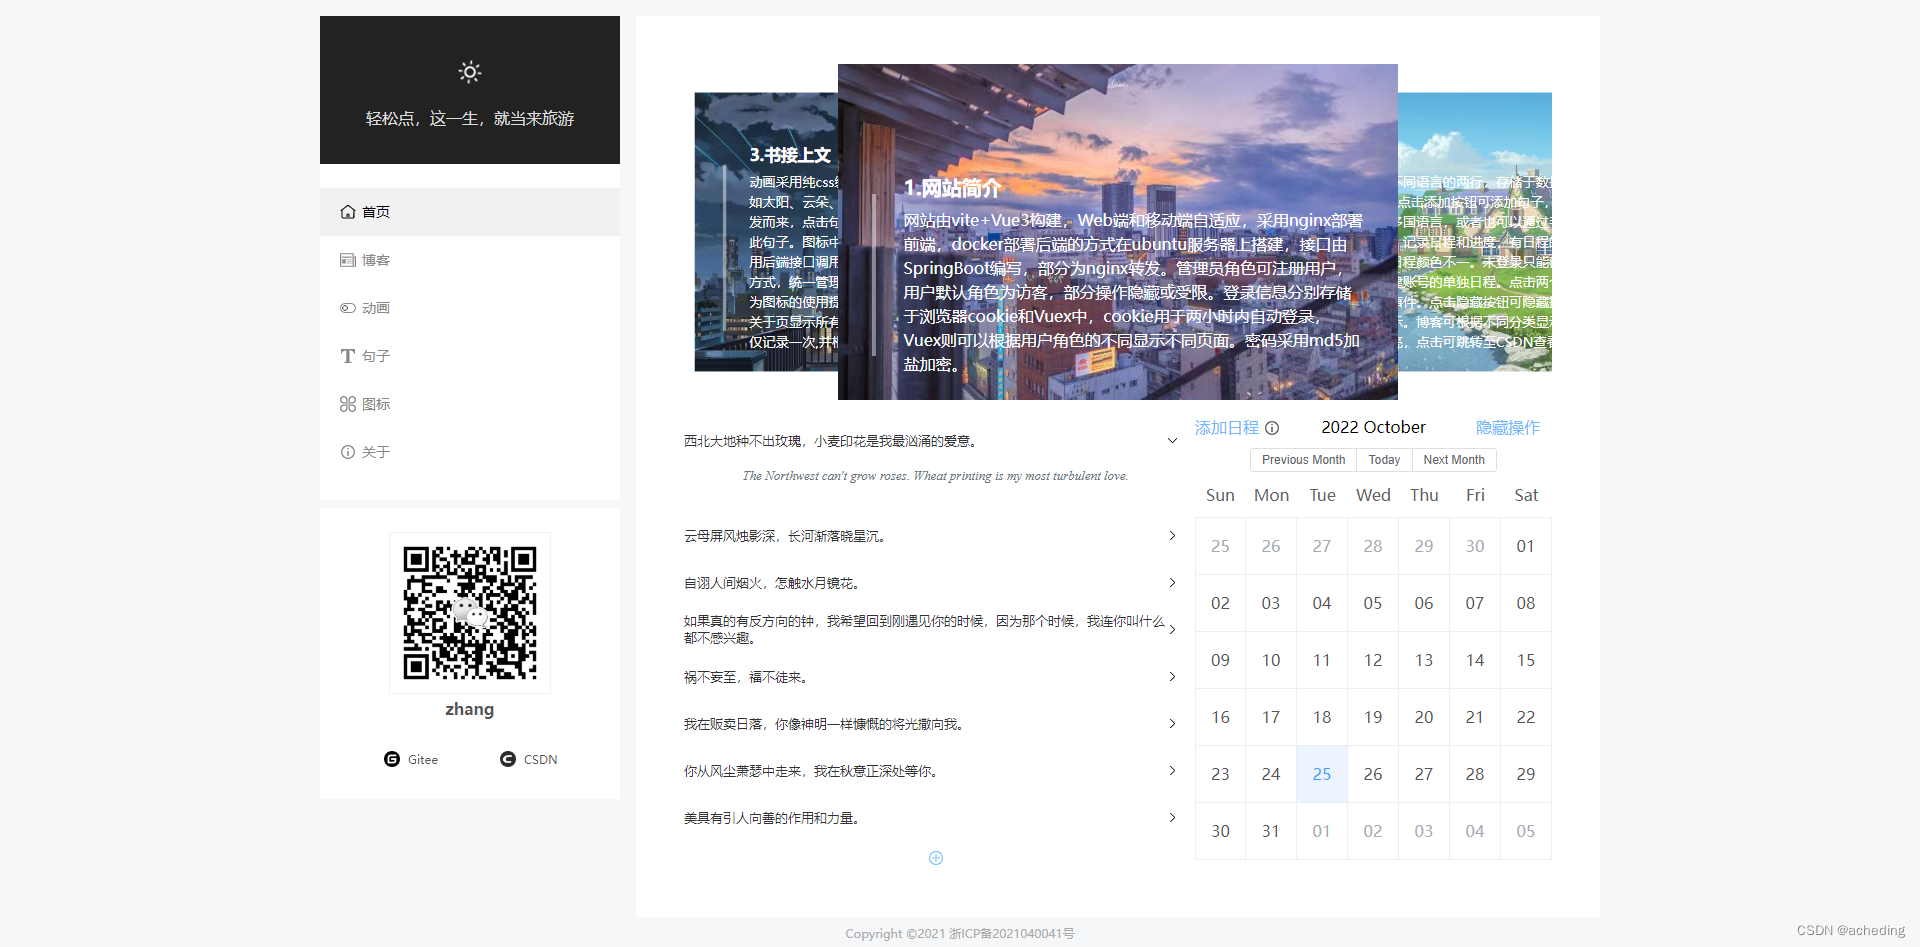Image resolution: width=1920 pixels, height=947 pixels.
Task: Collapse the 西北大地种不出玫瑰 sentence
Action: pyautogui.click(x=931, y=441)
